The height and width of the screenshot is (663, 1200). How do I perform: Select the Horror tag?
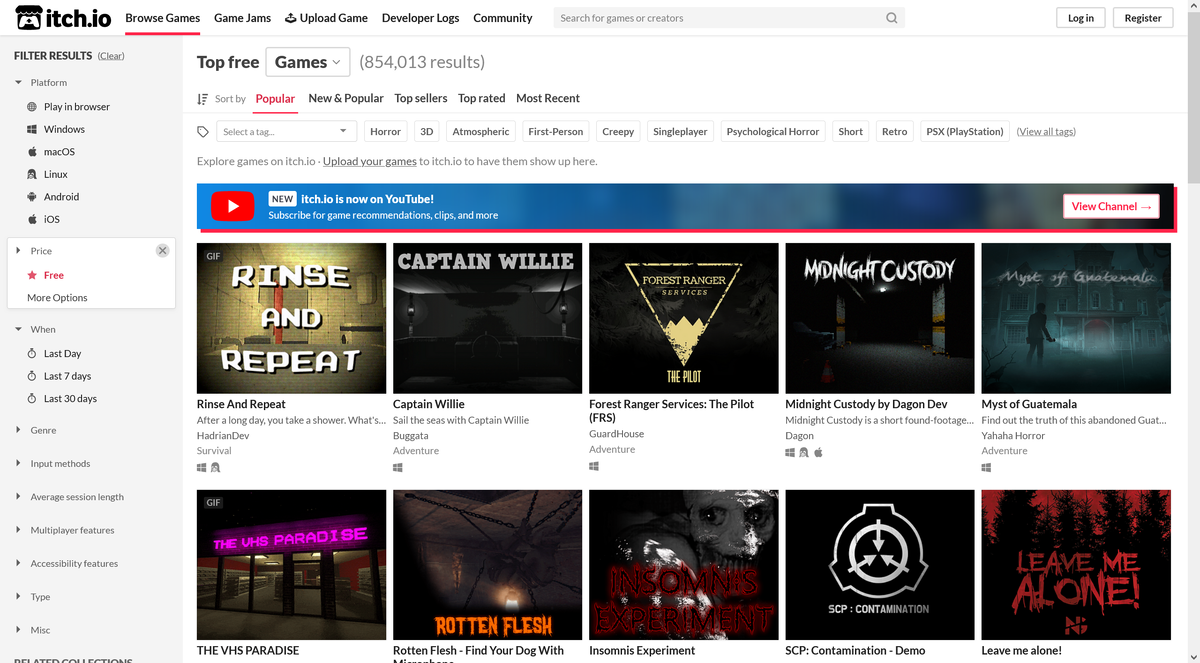(385, 132)
